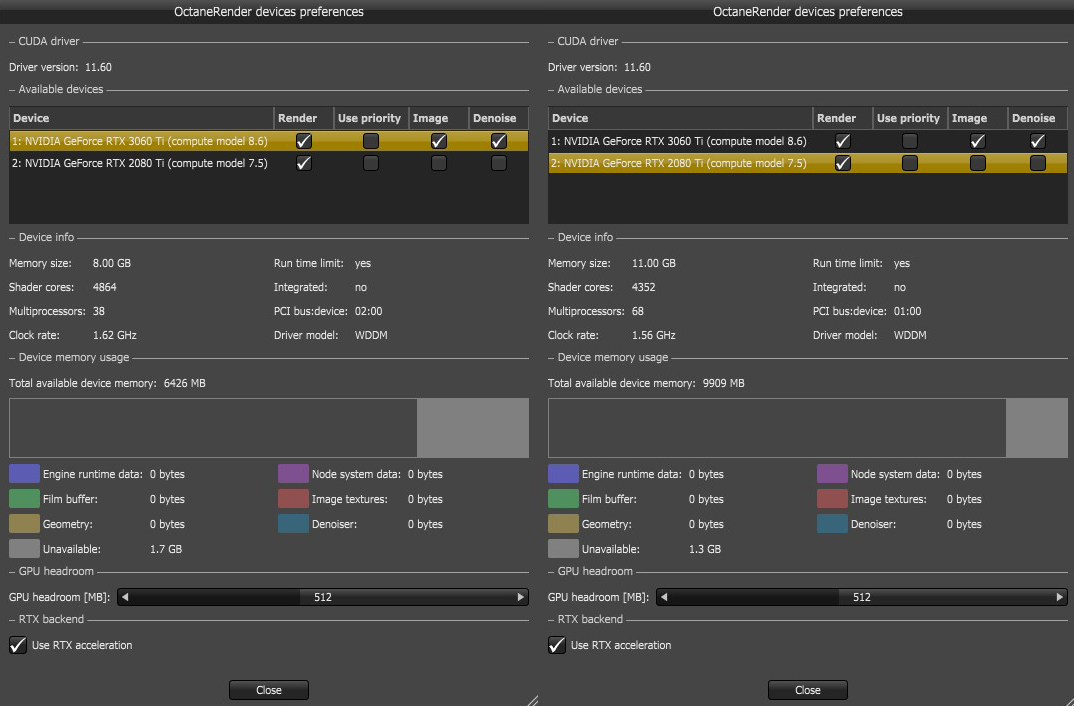Select RTX 3060 Ti device row, left window

coord(268,141)
